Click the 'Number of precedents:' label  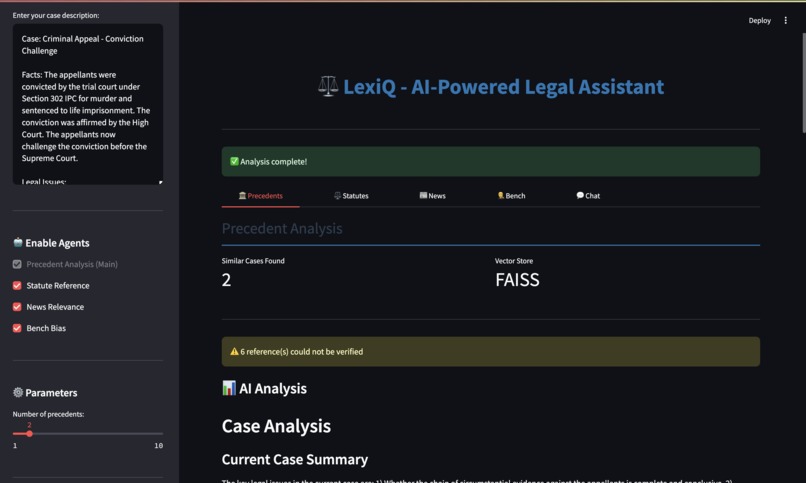pyautogui.click(x=48, y=414)
